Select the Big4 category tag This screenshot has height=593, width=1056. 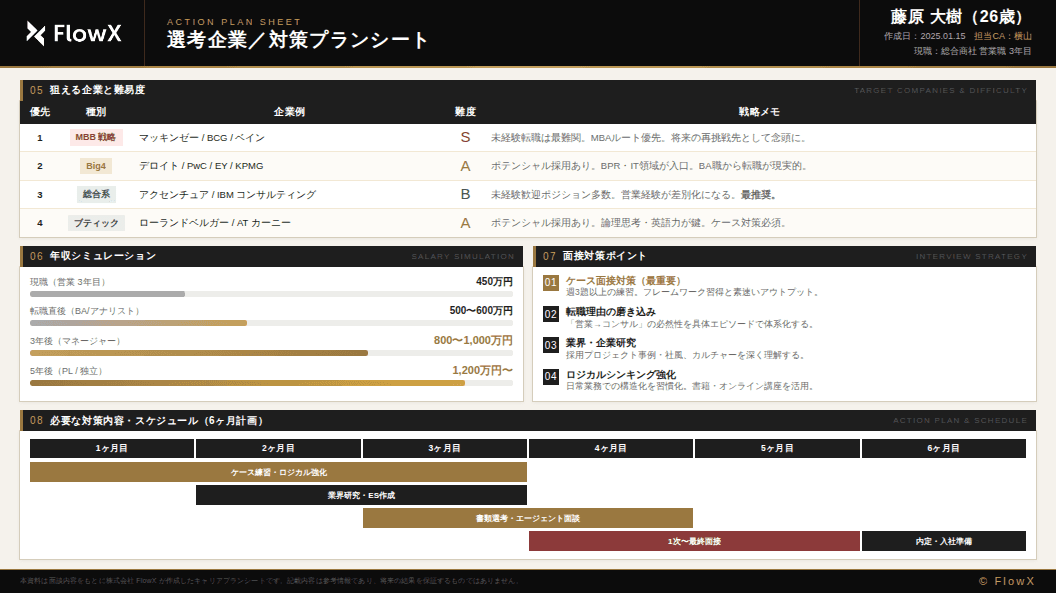[x=96, y=166]
